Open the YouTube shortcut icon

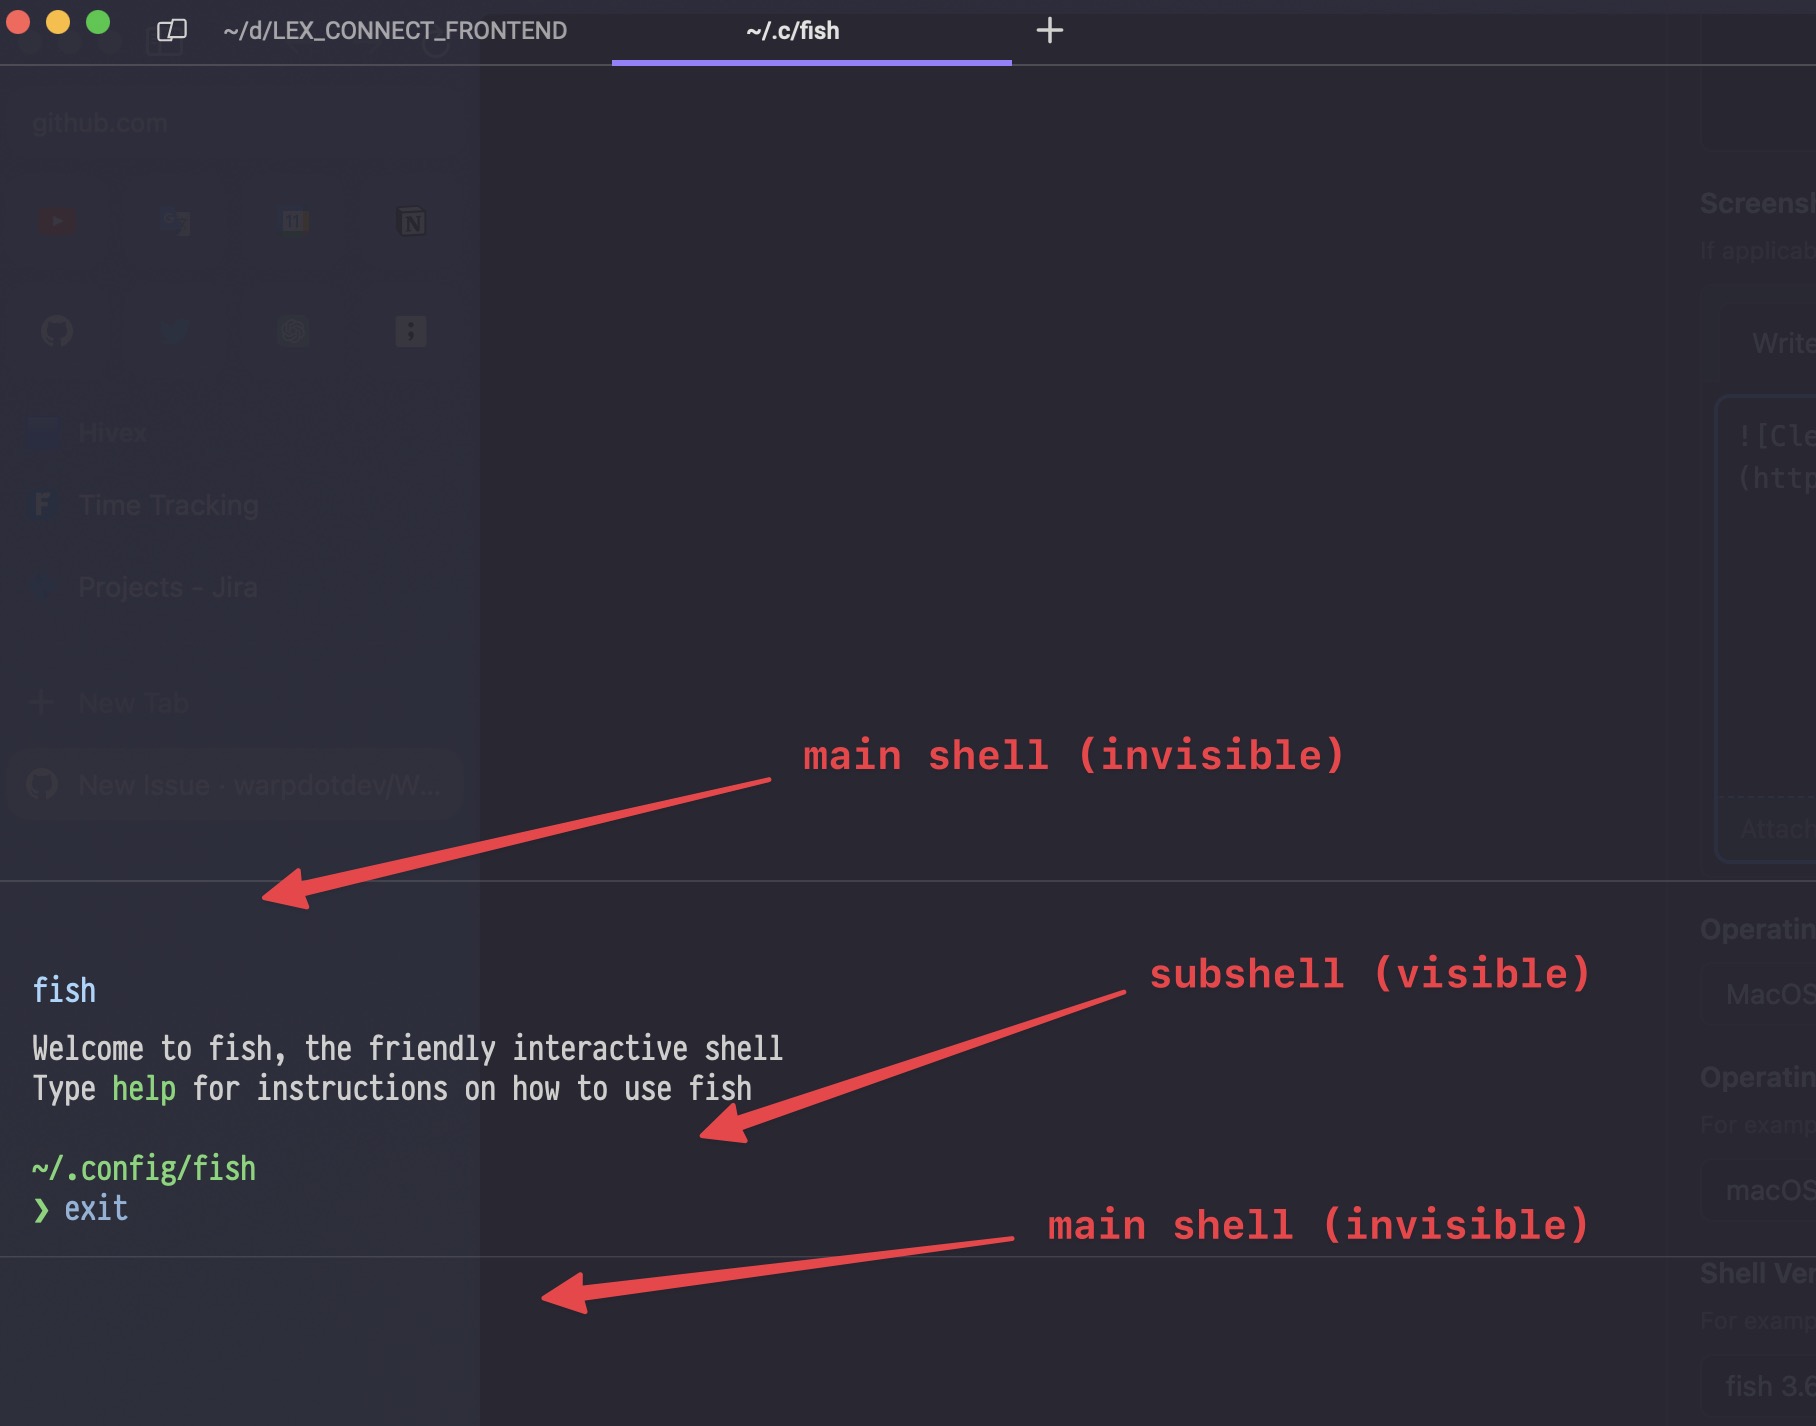[58, 220]
